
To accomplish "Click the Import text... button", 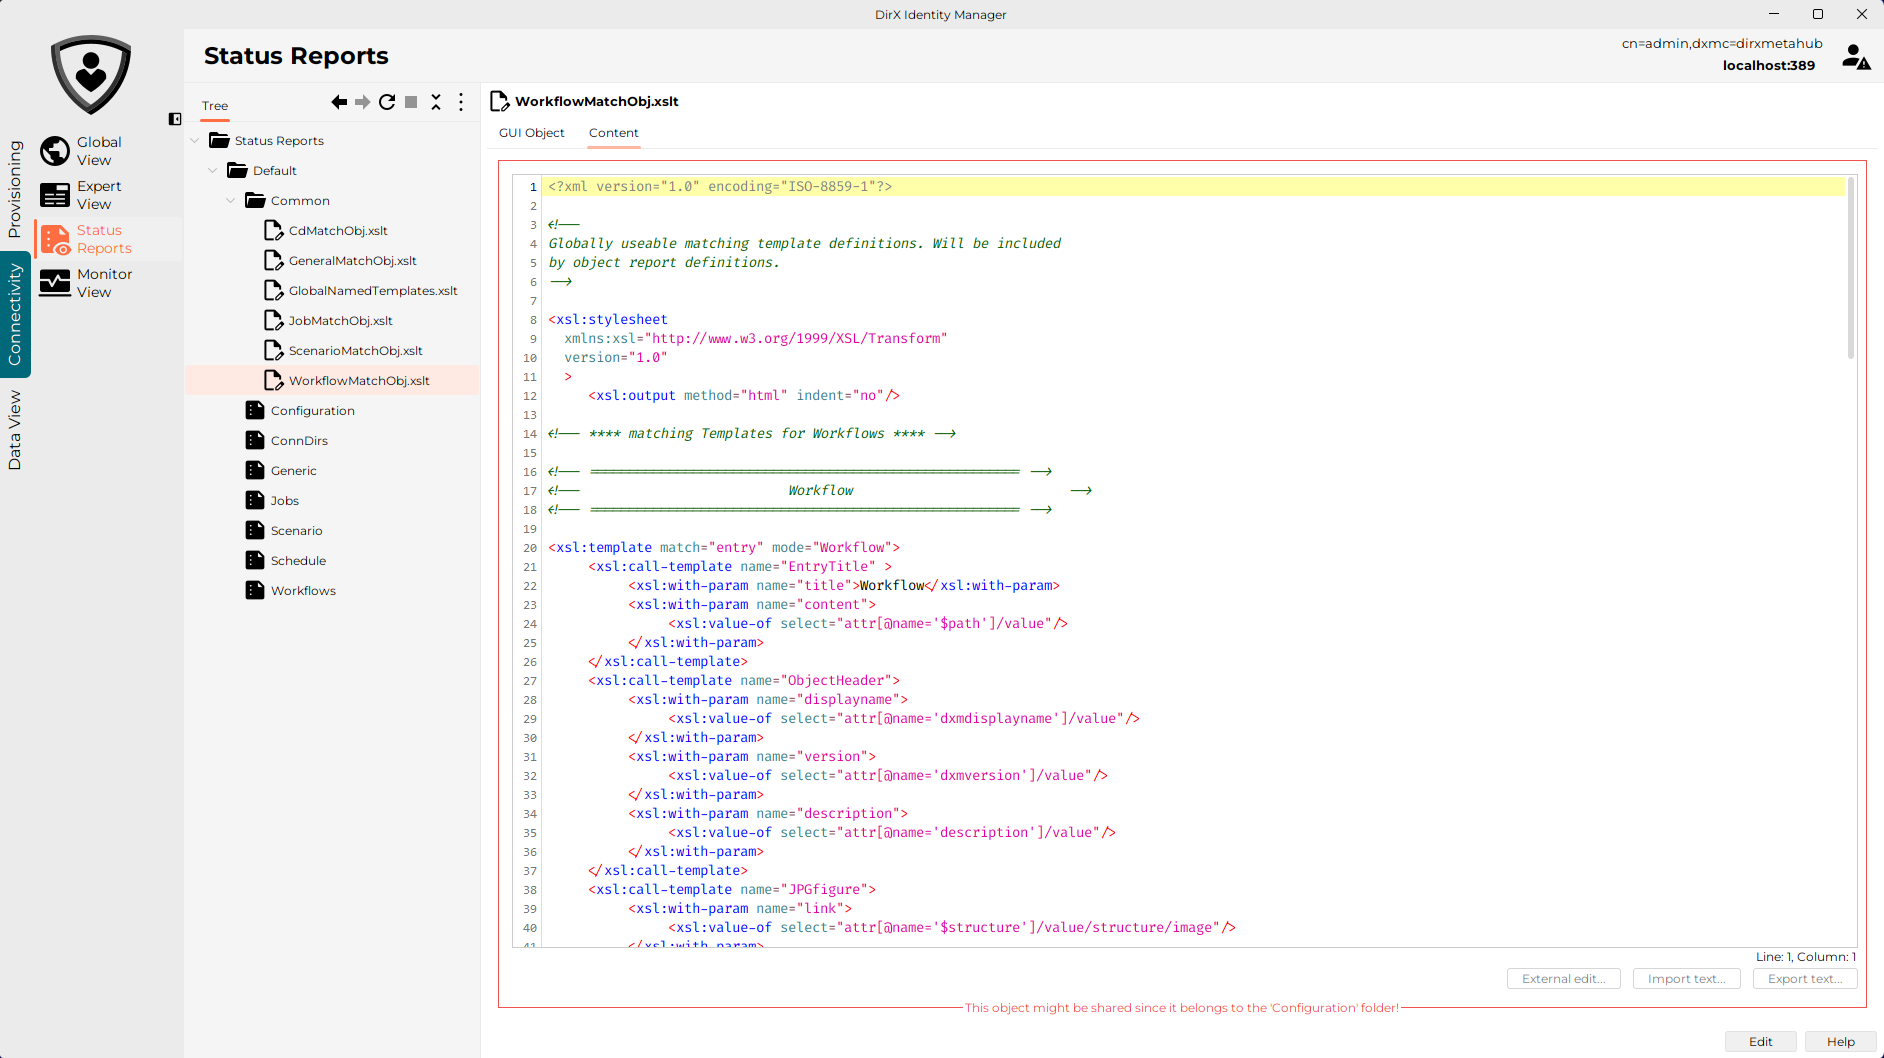I will click(x=1687, y=979).
